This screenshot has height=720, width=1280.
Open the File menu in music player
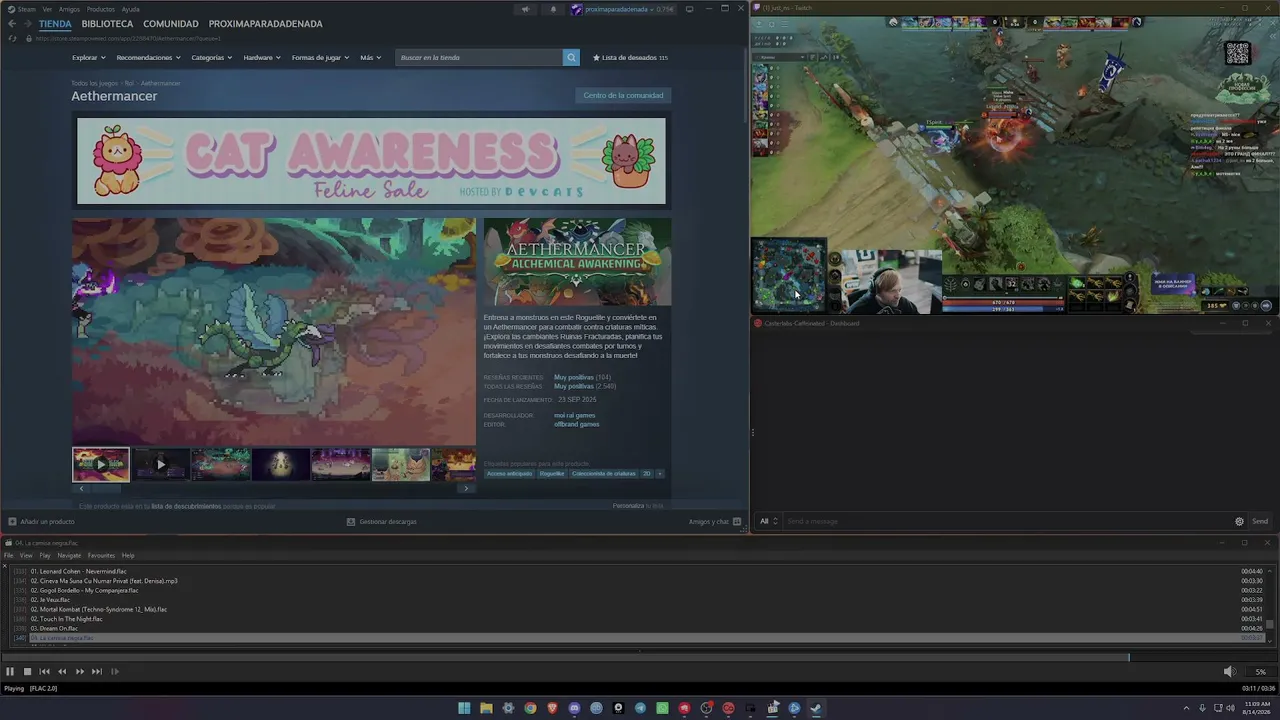tap(9, 556)
